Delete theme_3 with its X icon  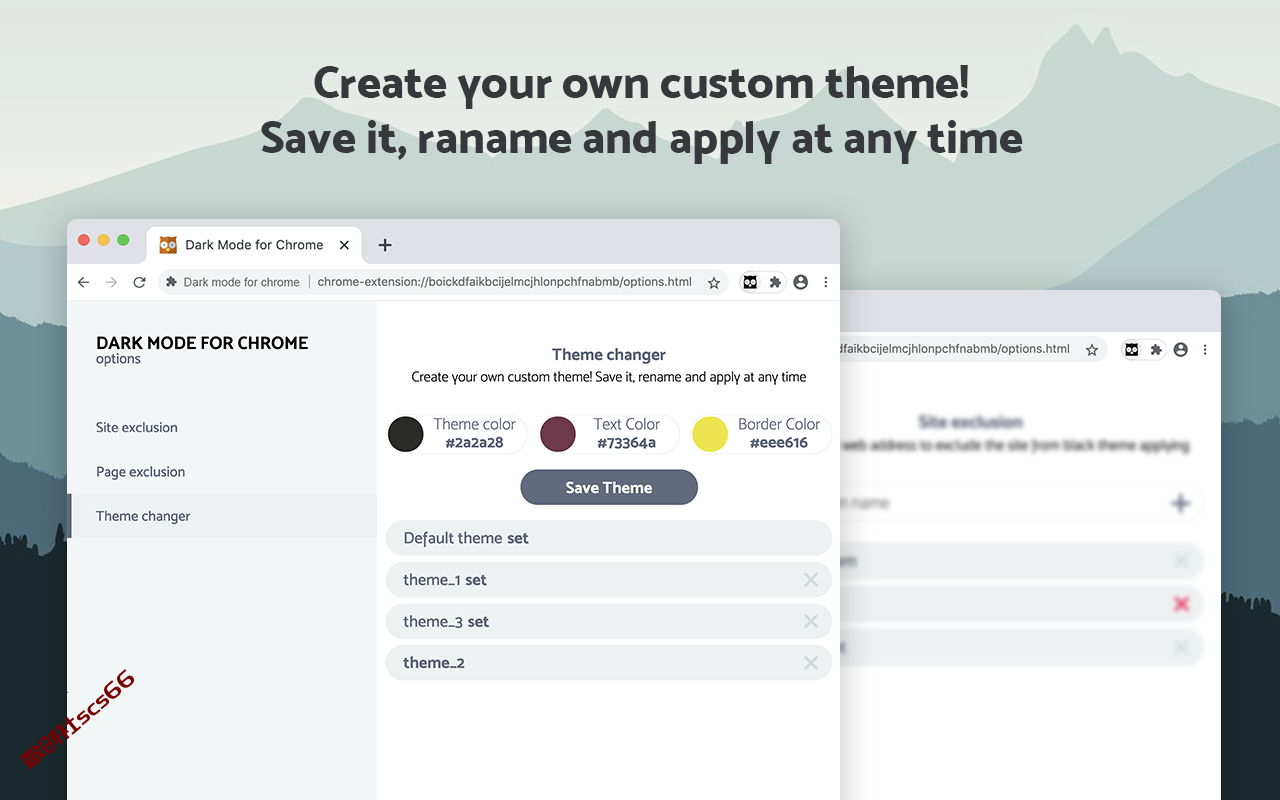tap(811, 621)
